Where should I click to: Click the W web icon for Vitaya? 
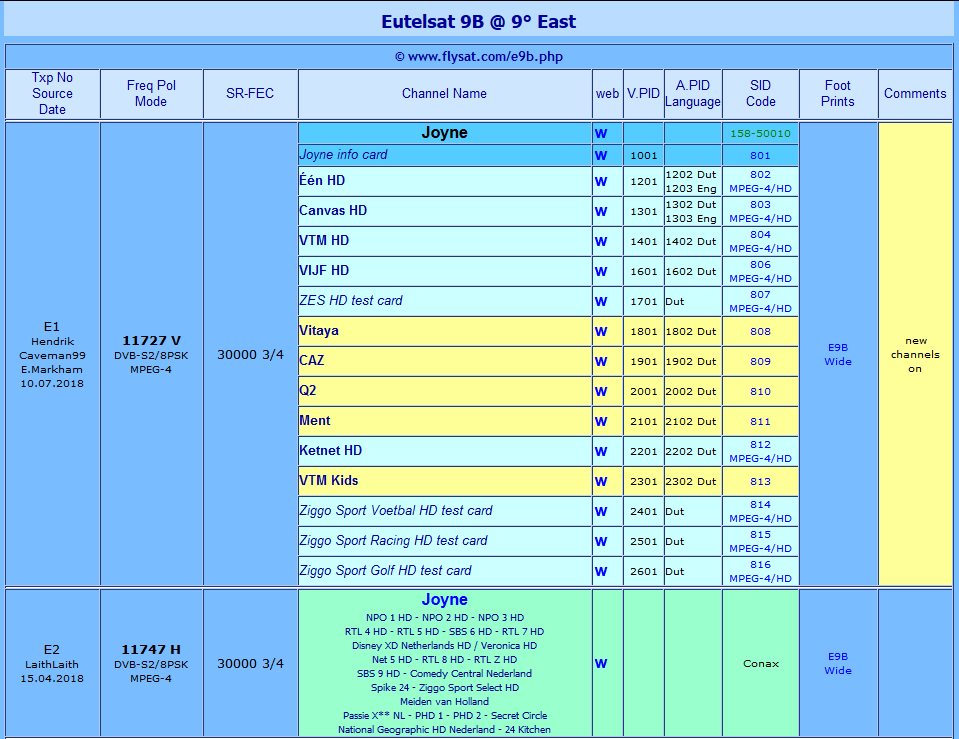coord(601,332)
